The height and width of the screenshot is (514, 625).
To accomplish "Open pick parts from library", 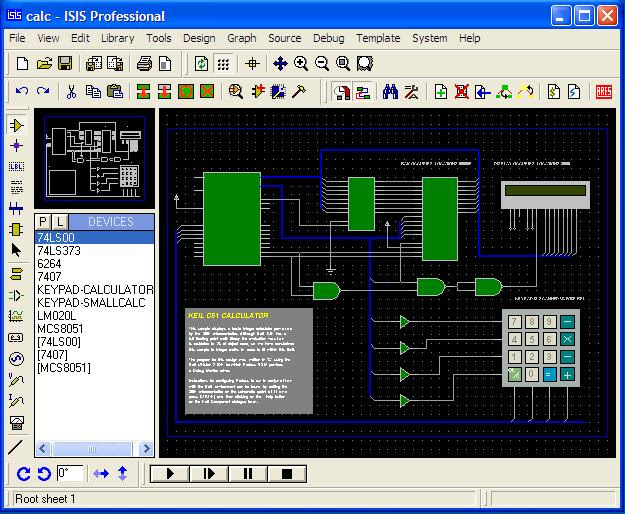I will tap(236, 92).
